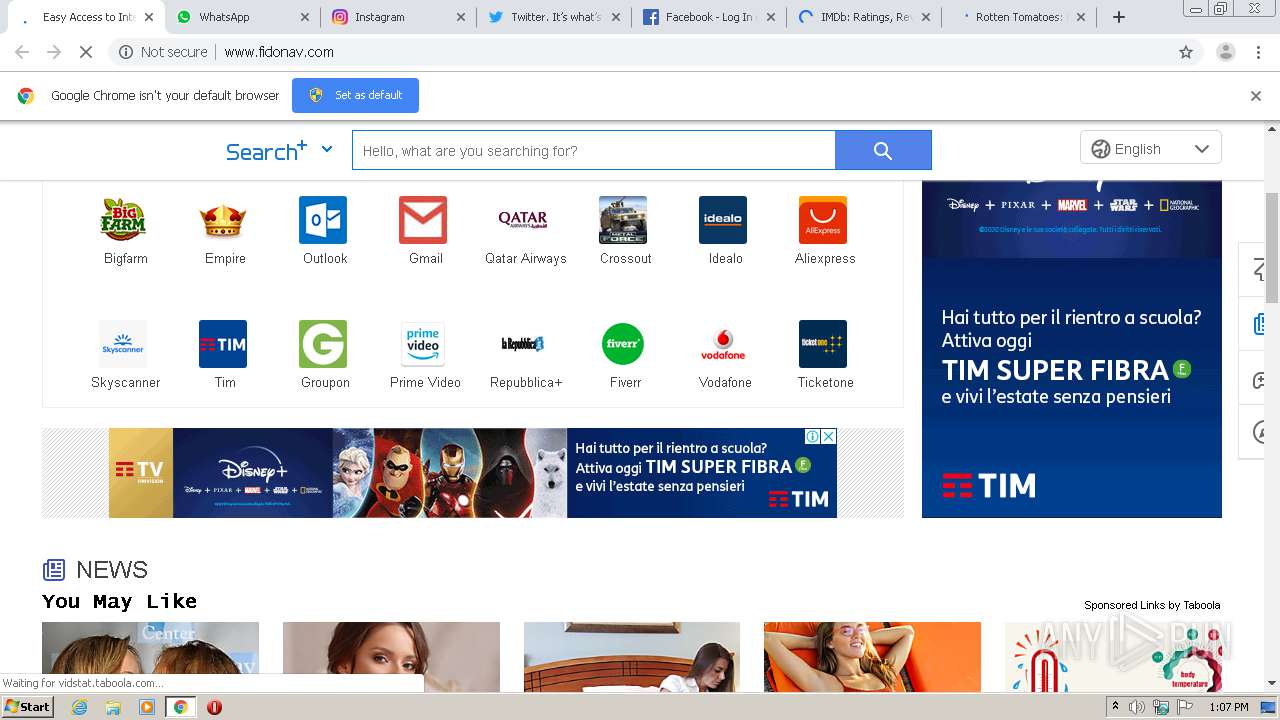Open the Gmail envelope icon
The width and height of the screenshot is (1280, 720).
point(423,220)
